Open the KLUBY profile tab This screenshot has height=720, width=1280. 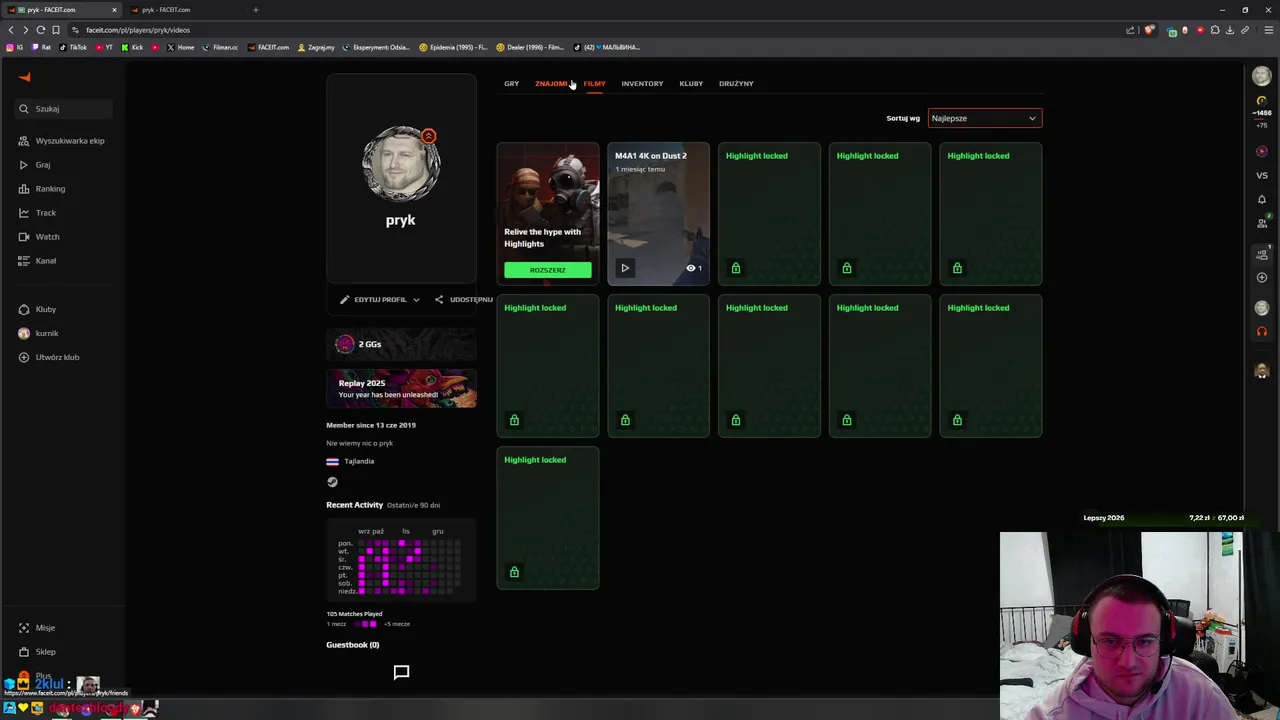coord(691,84)
